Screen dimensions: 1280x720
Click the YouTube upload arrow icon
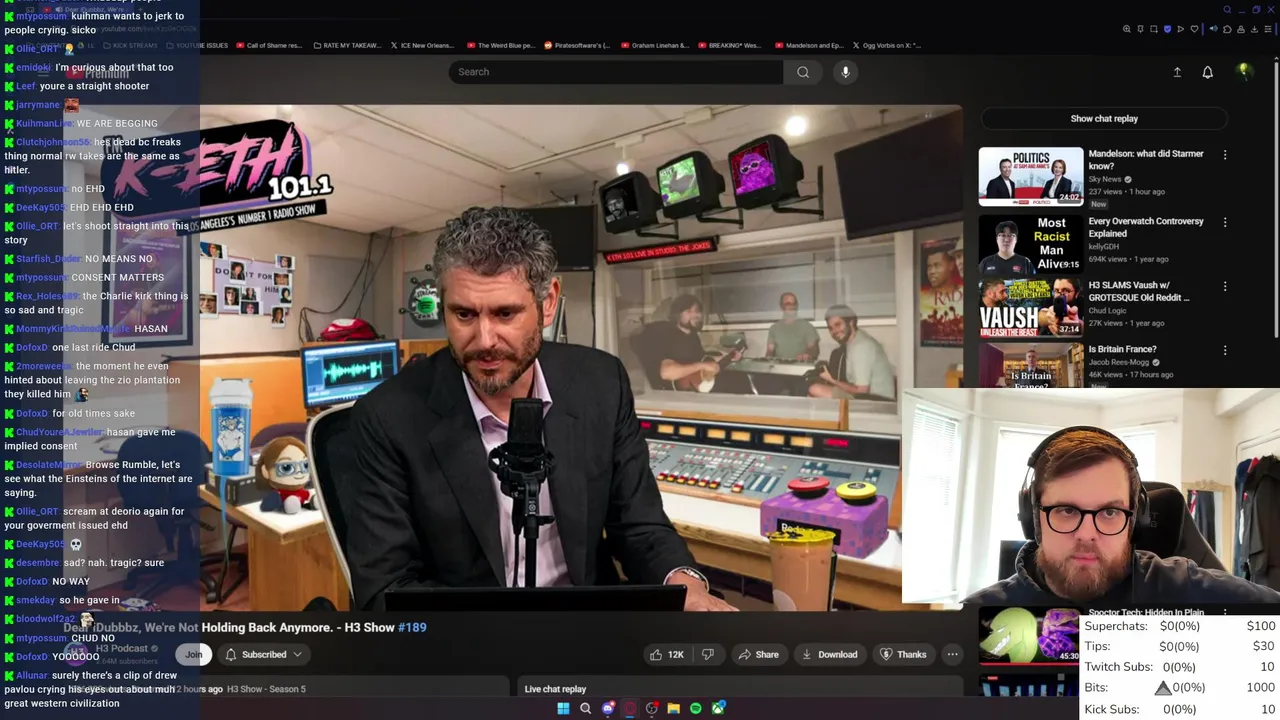click(x=1177, y=72)
